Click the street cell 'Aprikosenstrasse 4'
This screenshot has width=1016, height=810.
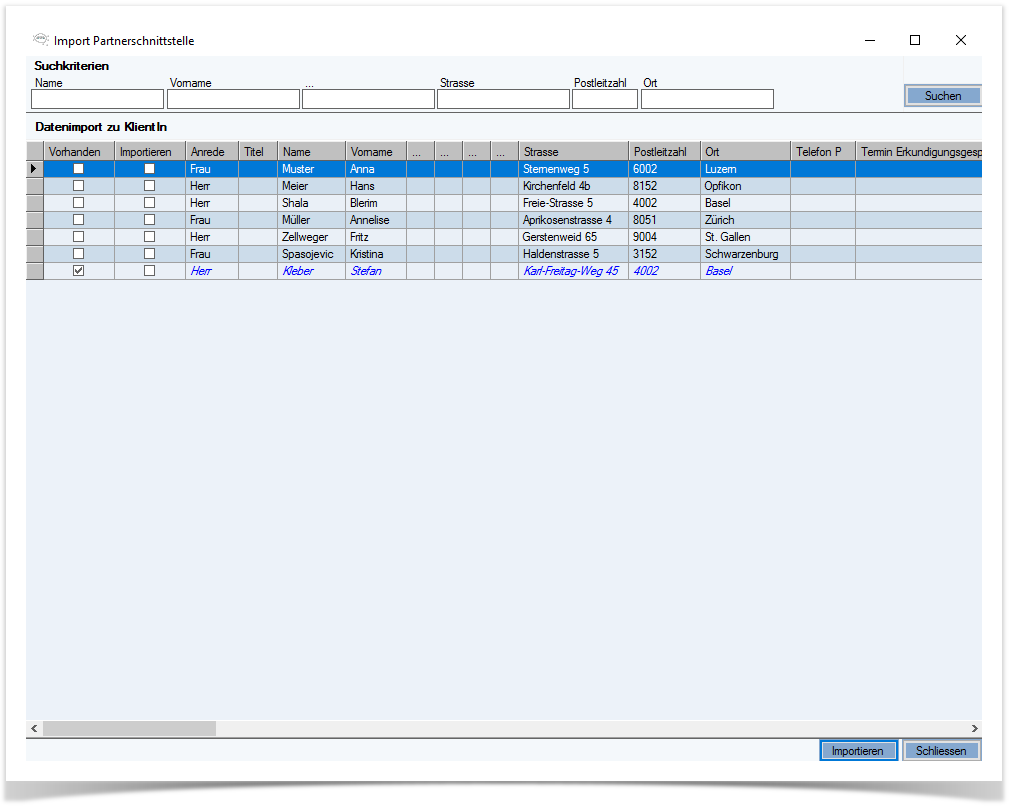pyautogui.click(x=573, y=220)
